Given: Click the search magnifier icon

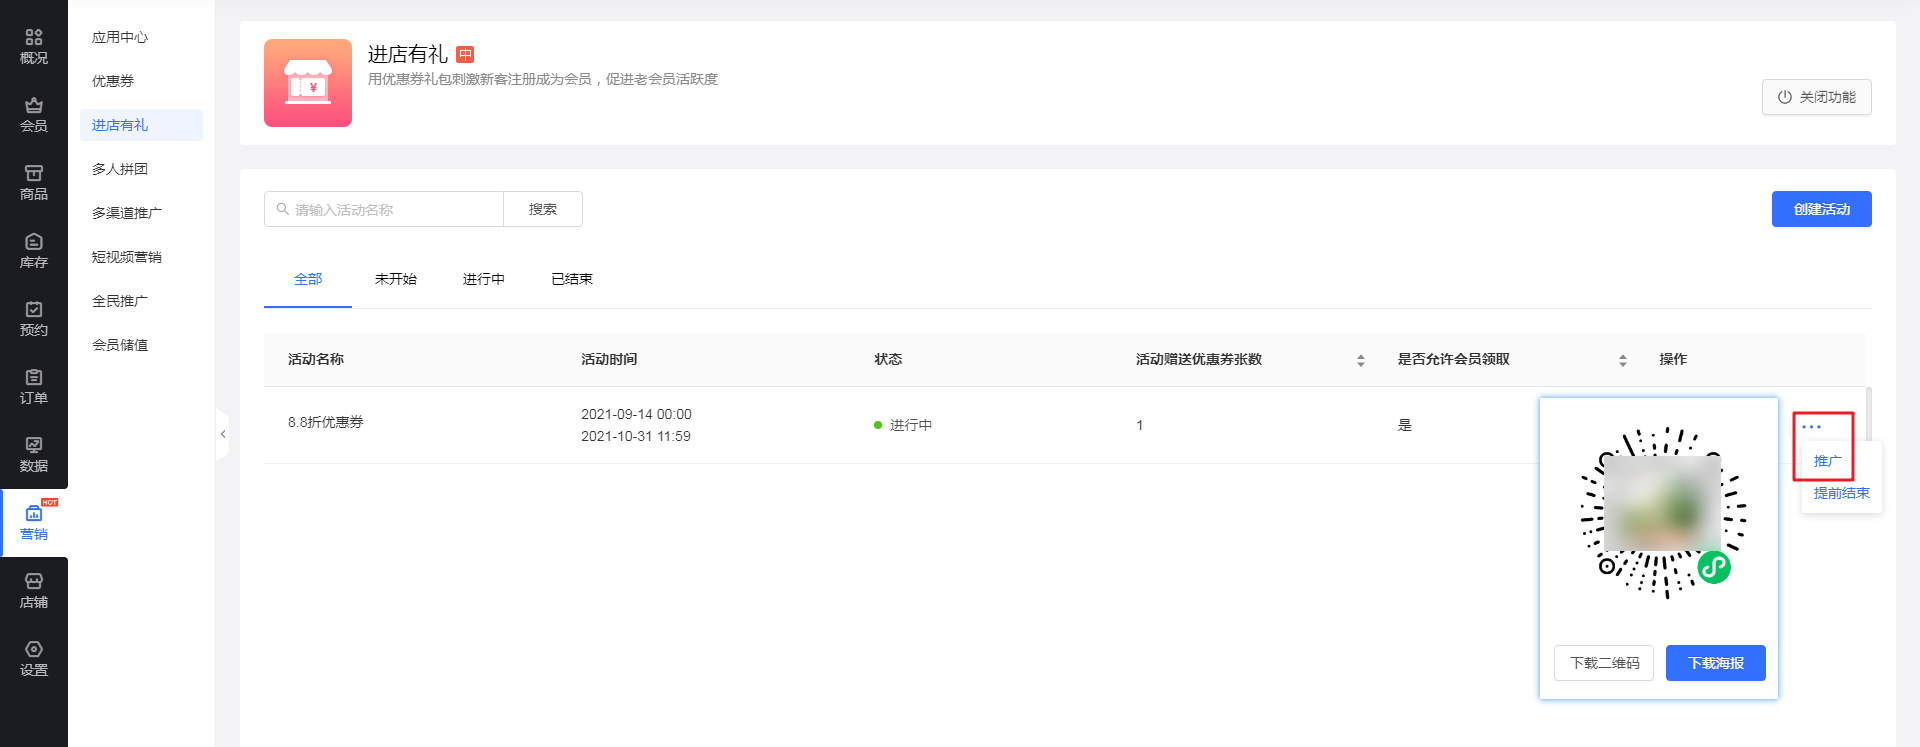Looking at the screenshot, I should coord(283,209).
